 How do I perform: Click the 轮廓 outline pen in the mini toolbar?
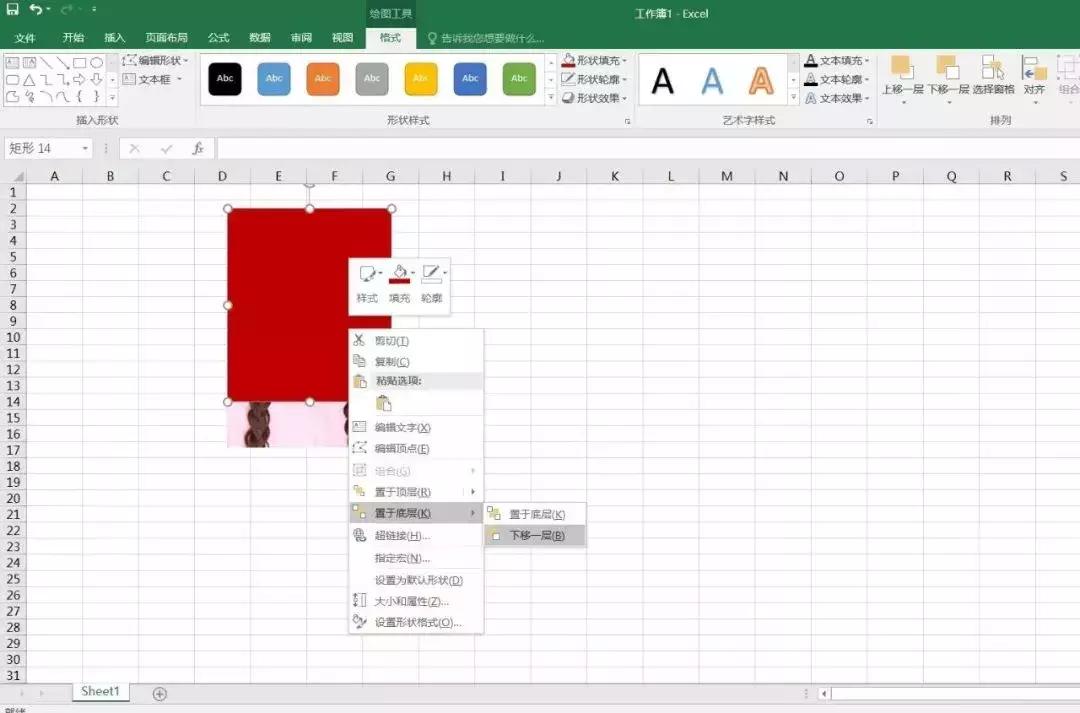pos(432,274)
